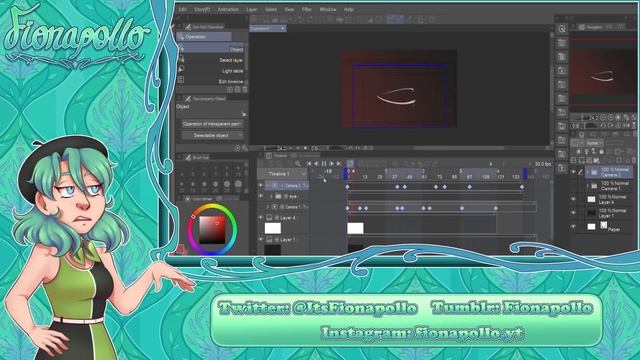Select Layer 4's white cel on the timeline
Viewport: 640px width, 360px height.
click(355, 228)
